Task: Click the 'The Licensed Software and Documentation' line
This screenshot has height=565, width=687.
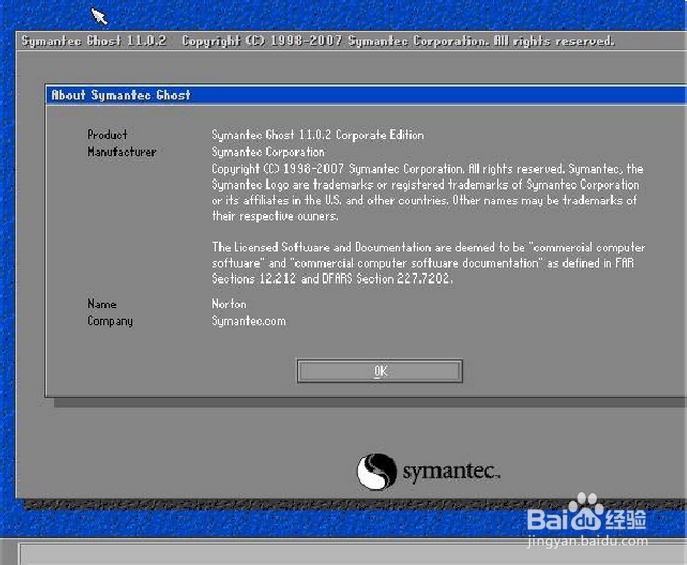Action: [428, 247]
